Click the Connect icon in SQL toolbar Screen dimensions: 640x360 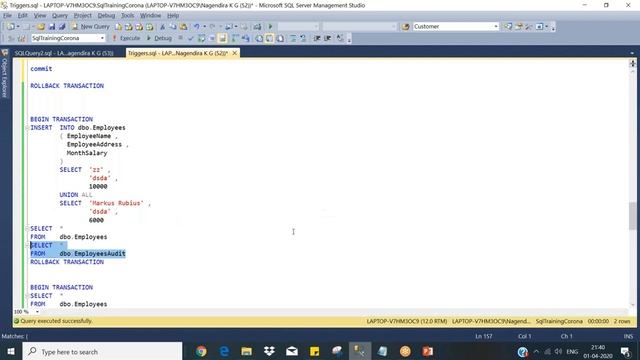point(11,38)
